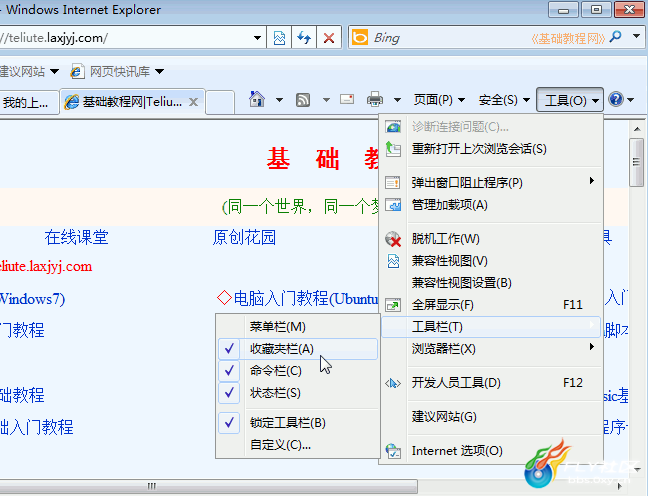Close the 基础教程网 tab
The image size is (648, 496).
(x=193, y=102)
